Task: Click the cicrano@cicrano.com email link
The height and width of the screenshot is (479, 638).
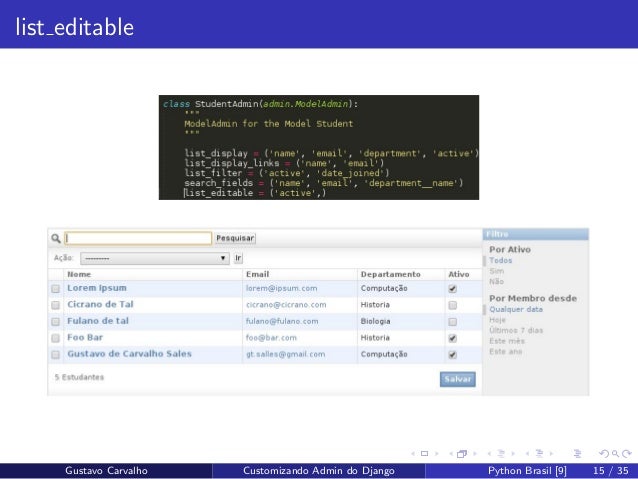Action: click(286, 305)
